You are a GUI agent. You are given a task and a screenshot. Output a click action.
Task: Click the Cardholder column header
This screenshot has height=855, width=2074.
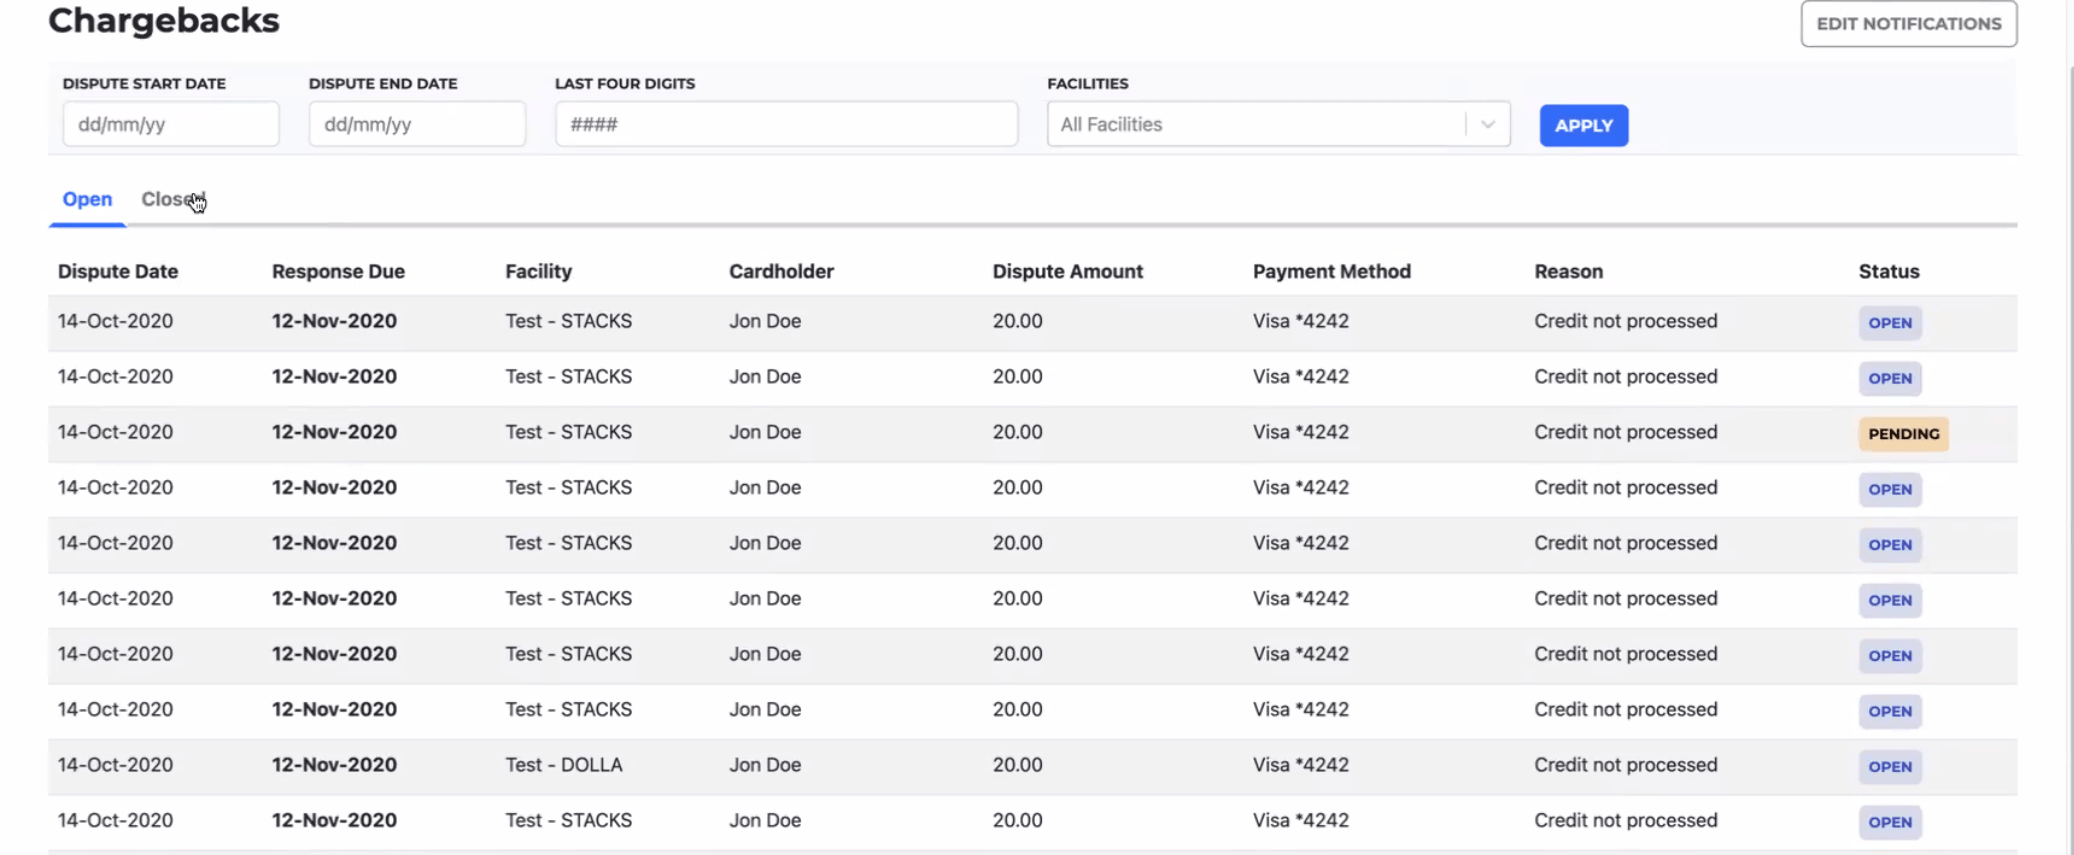pyautogui.click(x=781, y=271)
